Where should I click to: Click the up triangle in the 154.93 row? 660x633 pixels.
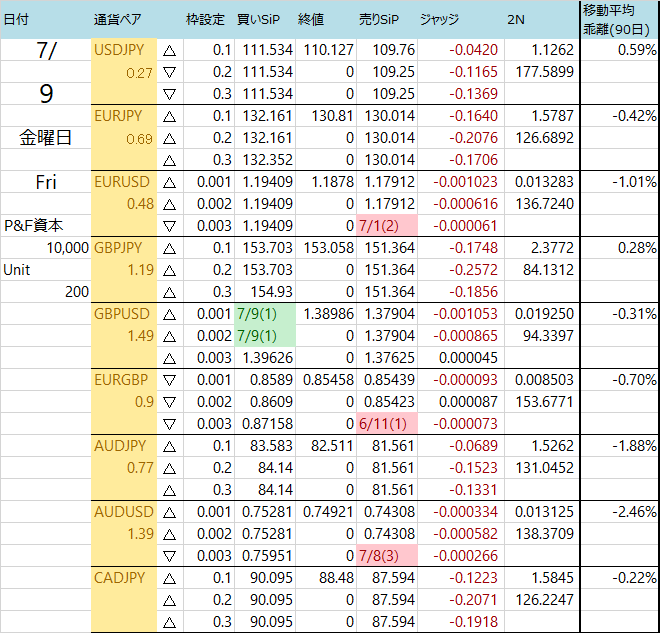pyautogui.click(x=169, y=293)
